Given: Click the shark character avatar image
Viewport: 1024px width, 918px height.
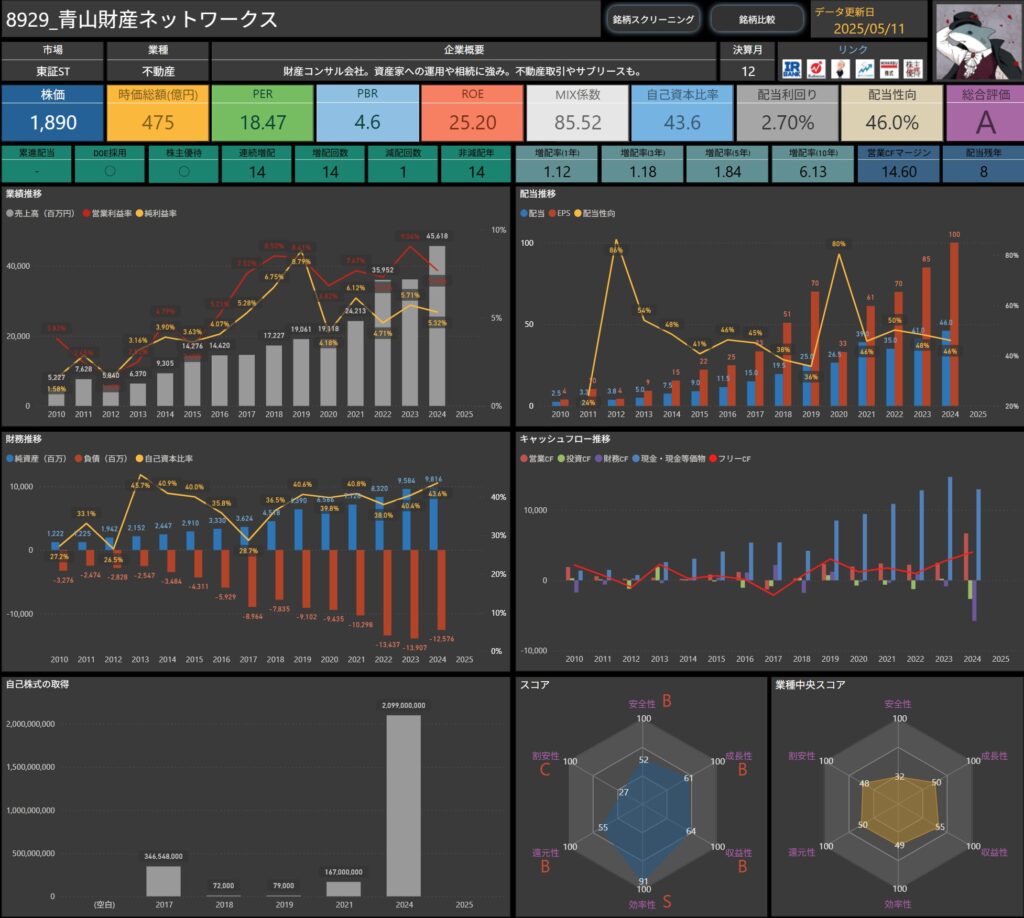Looking at the screenshot, I should tap(977, 42).
